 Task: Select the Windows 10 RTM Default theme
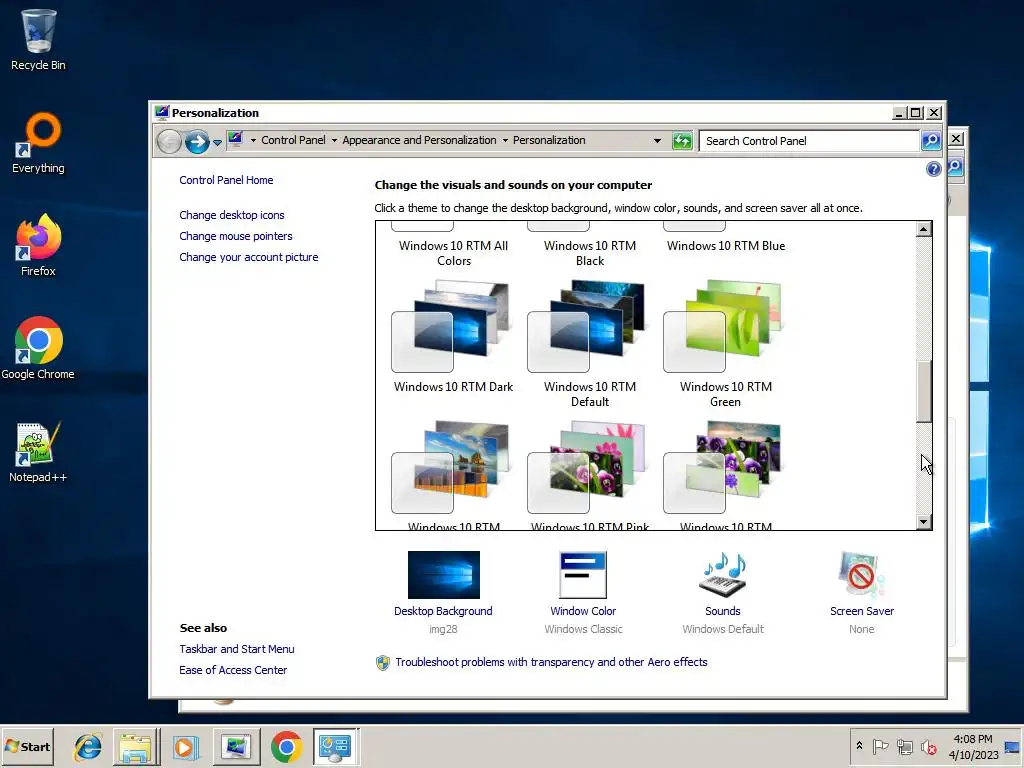coord(590,343)
